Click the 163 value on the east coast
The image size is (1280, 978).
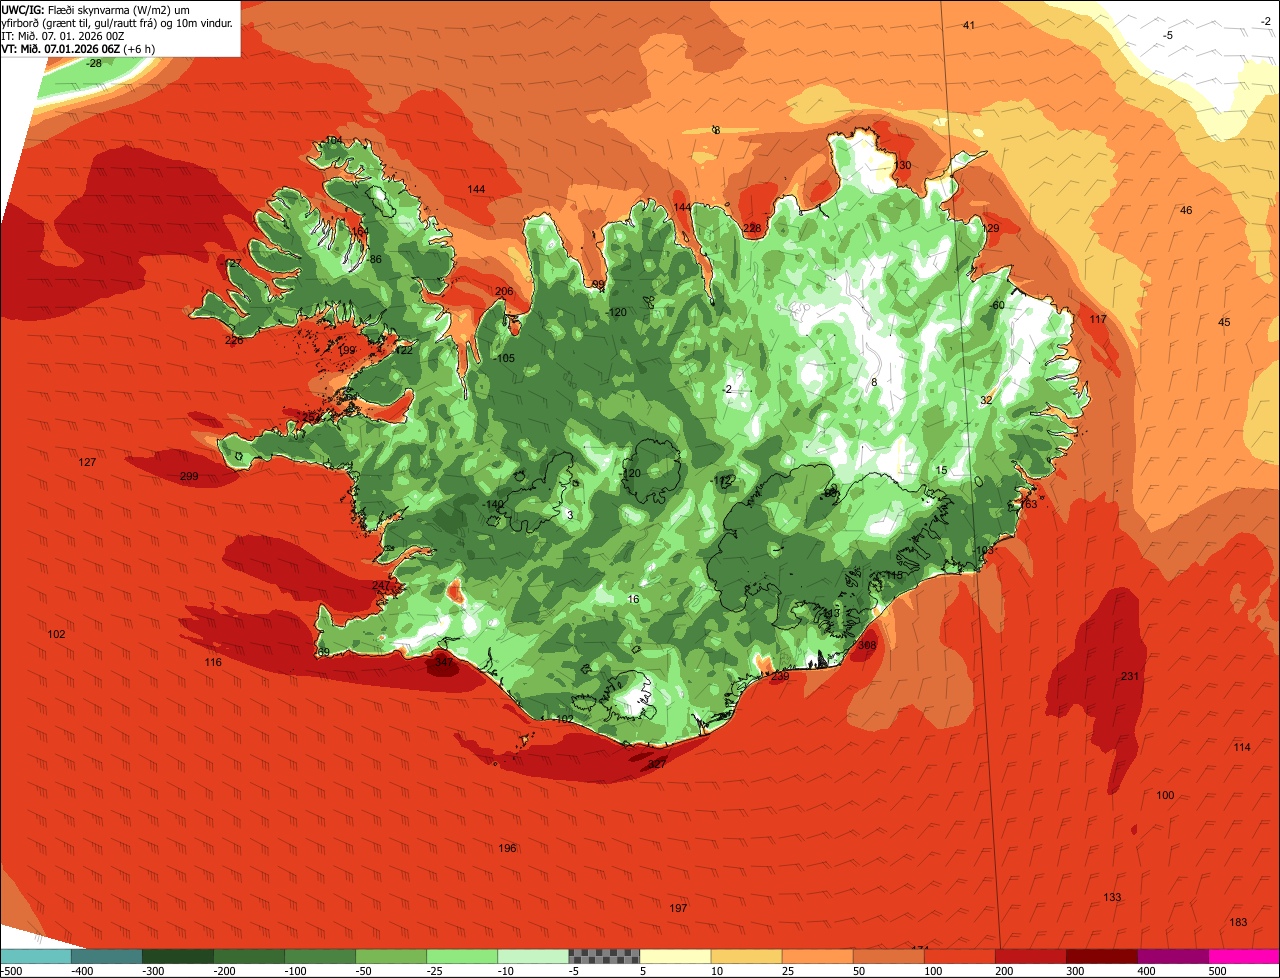(x=1028, y=504)
